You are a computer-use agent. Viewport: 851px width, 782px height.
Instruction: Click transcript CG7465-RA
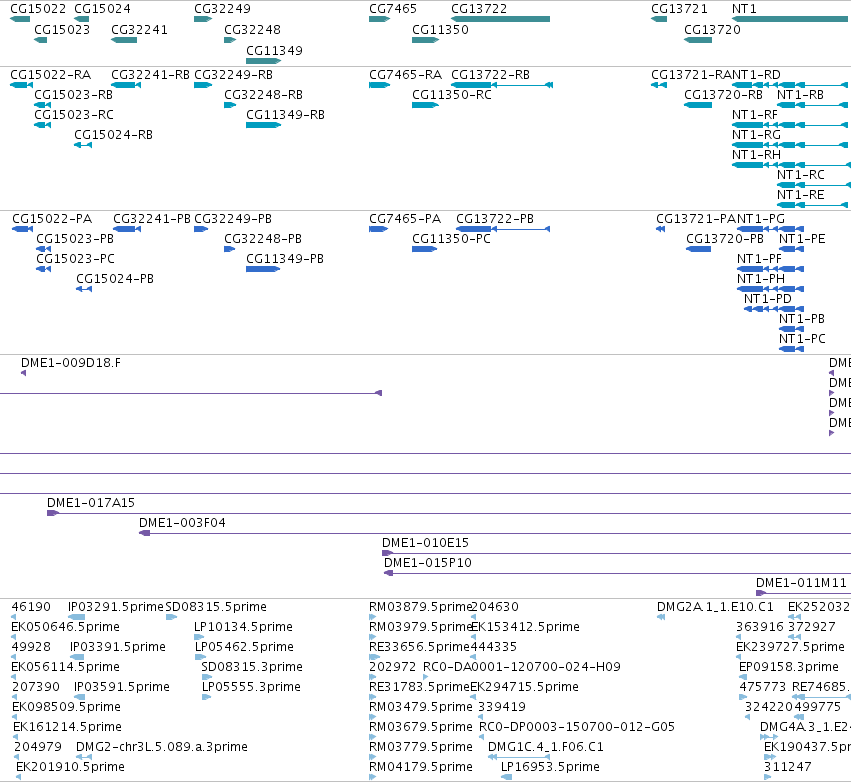(x=405, y=75)
